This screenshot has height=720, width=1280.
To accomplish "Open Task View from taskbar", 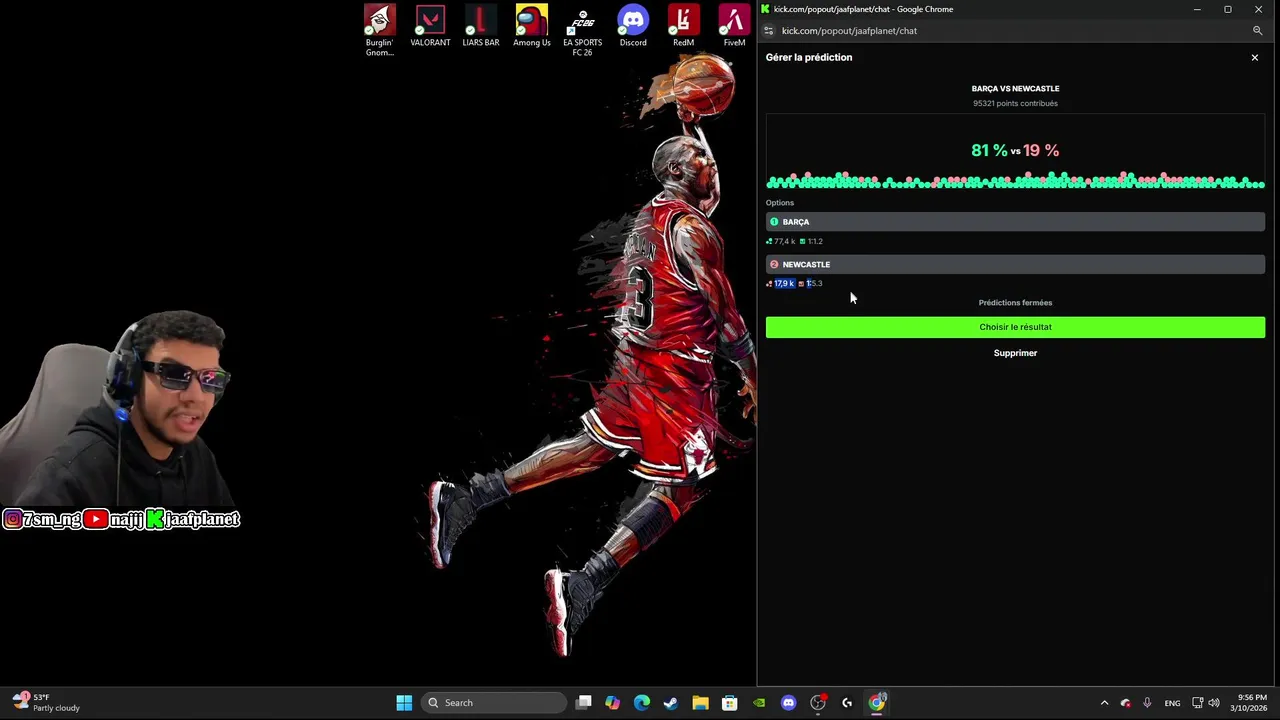I will 584,703.
